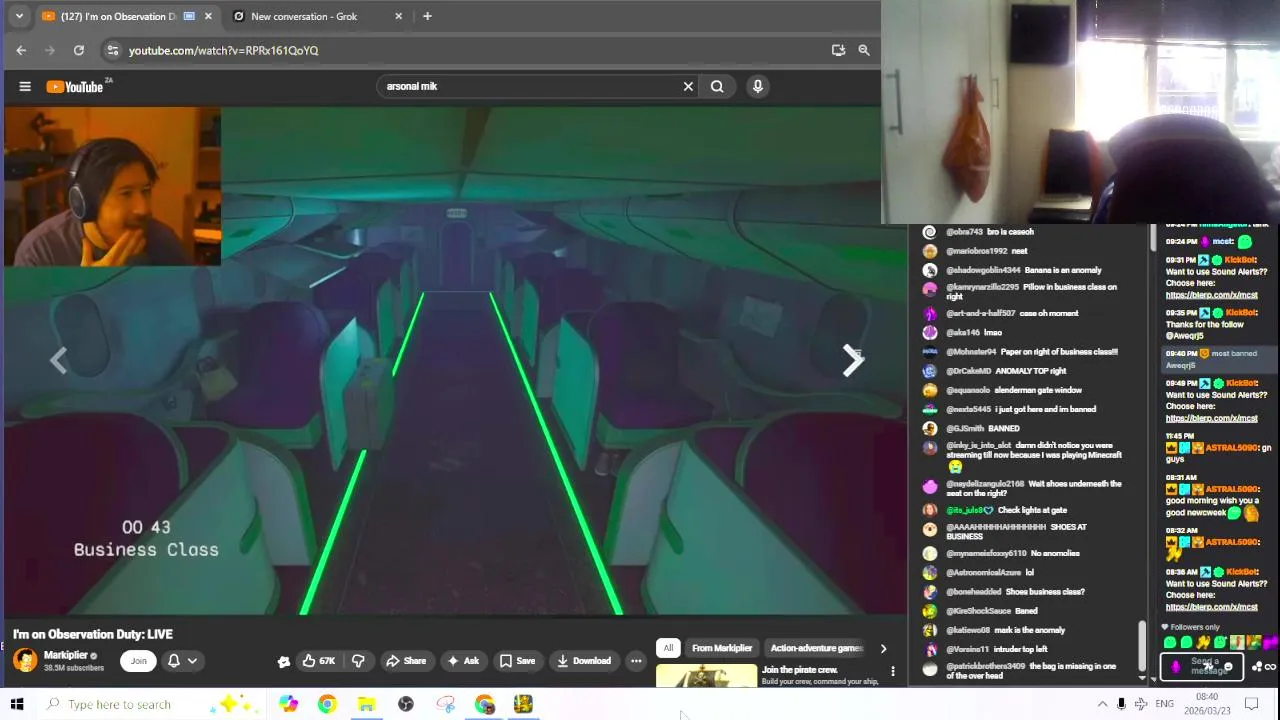Open the Markiplier channel name link

[66, 655]
